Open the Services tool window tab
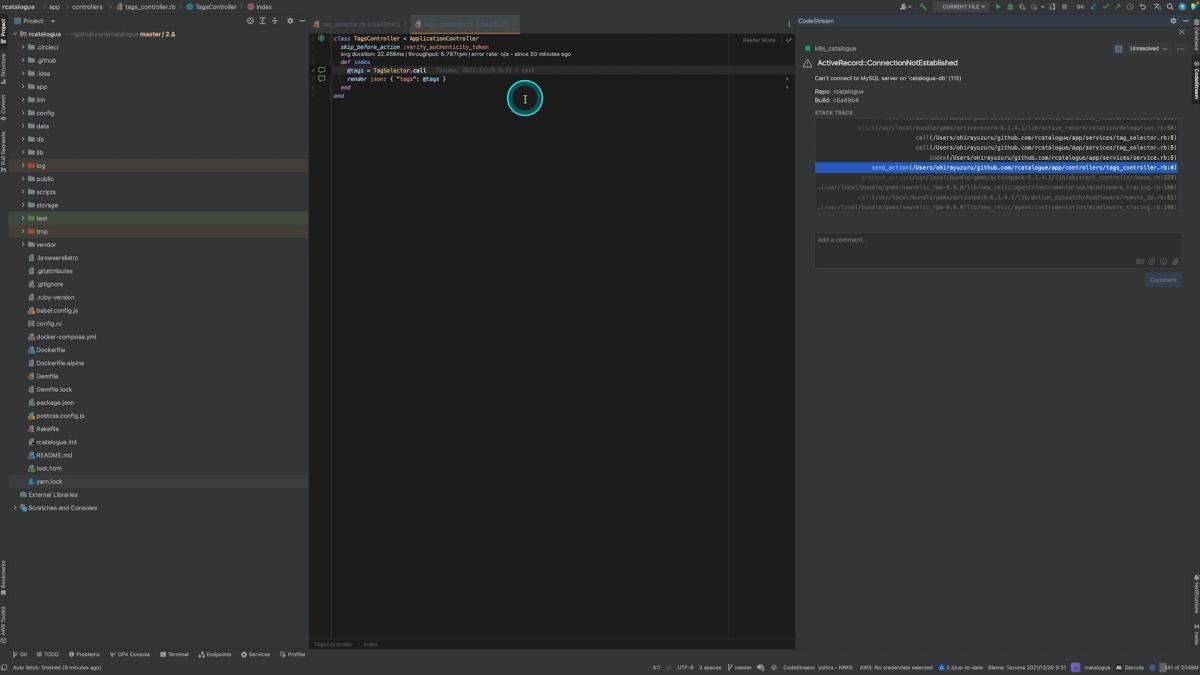Screen dimensions: 1200x675 tap(255, 654)
